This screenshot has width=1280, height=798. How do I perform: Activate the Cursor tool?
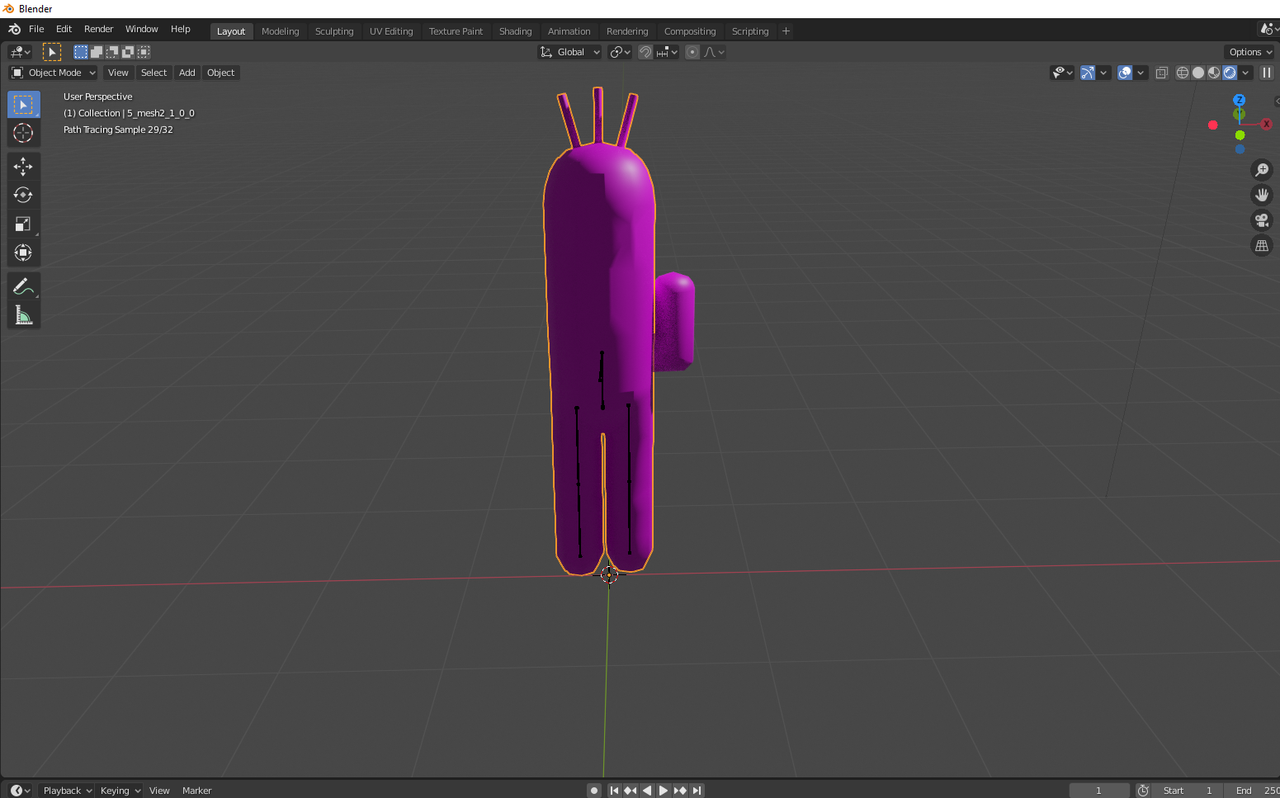pyautogui.click(x=23, y=133)
